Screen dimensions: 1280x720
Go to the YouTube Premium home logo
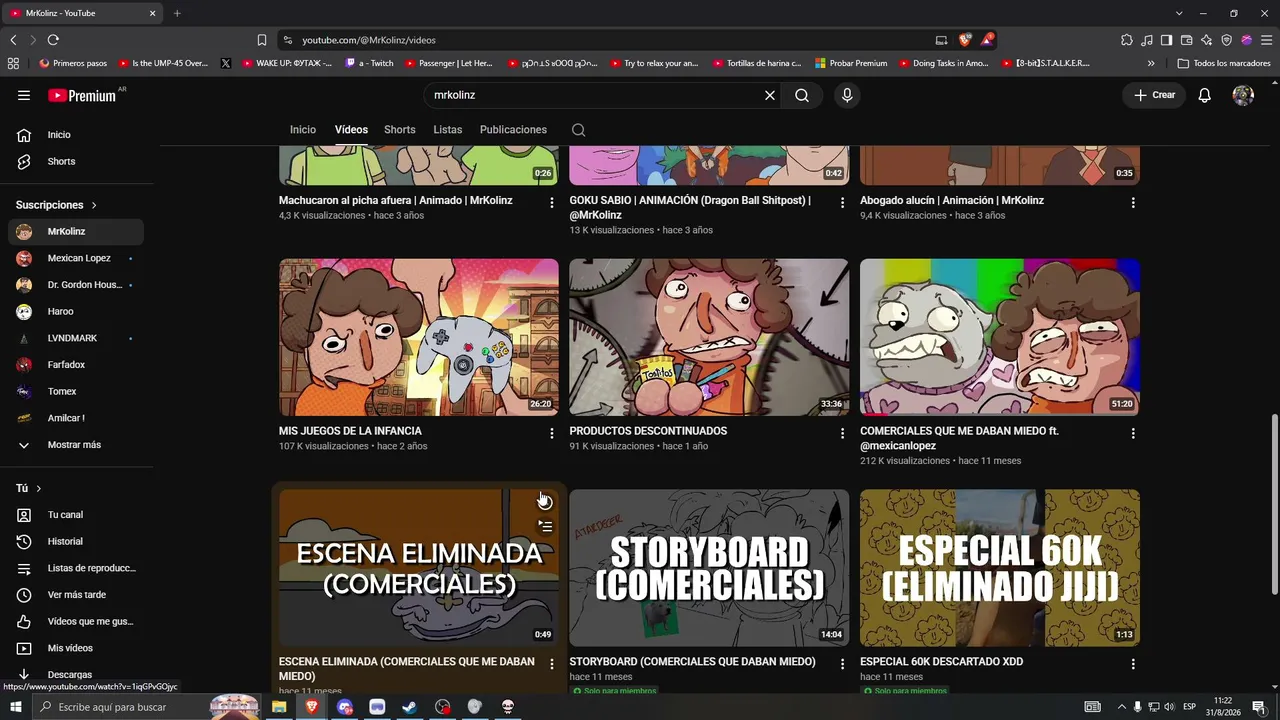point(83,96)
